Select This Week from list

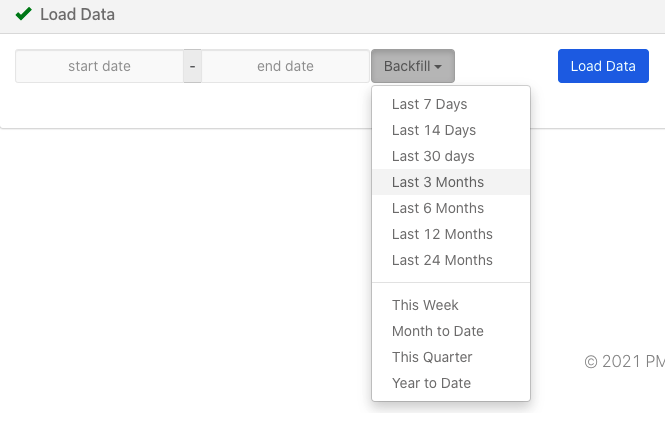pos(451,305)
